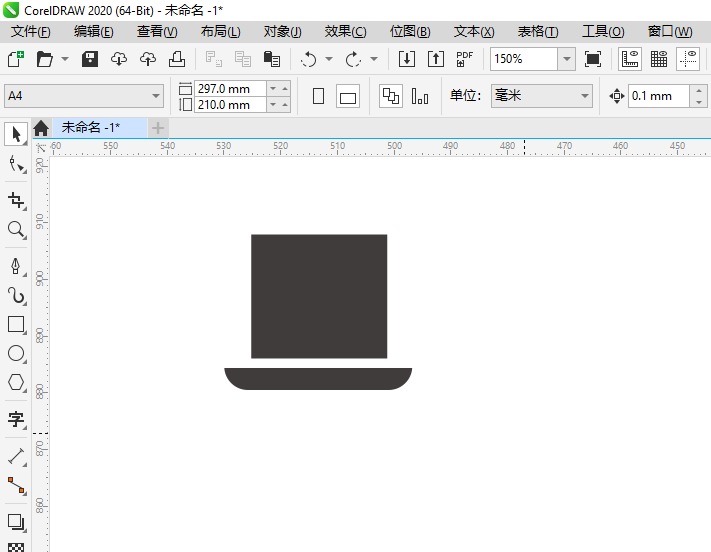
Task: Expand the Open recent dropdown arrow
Action: [65, 59]
